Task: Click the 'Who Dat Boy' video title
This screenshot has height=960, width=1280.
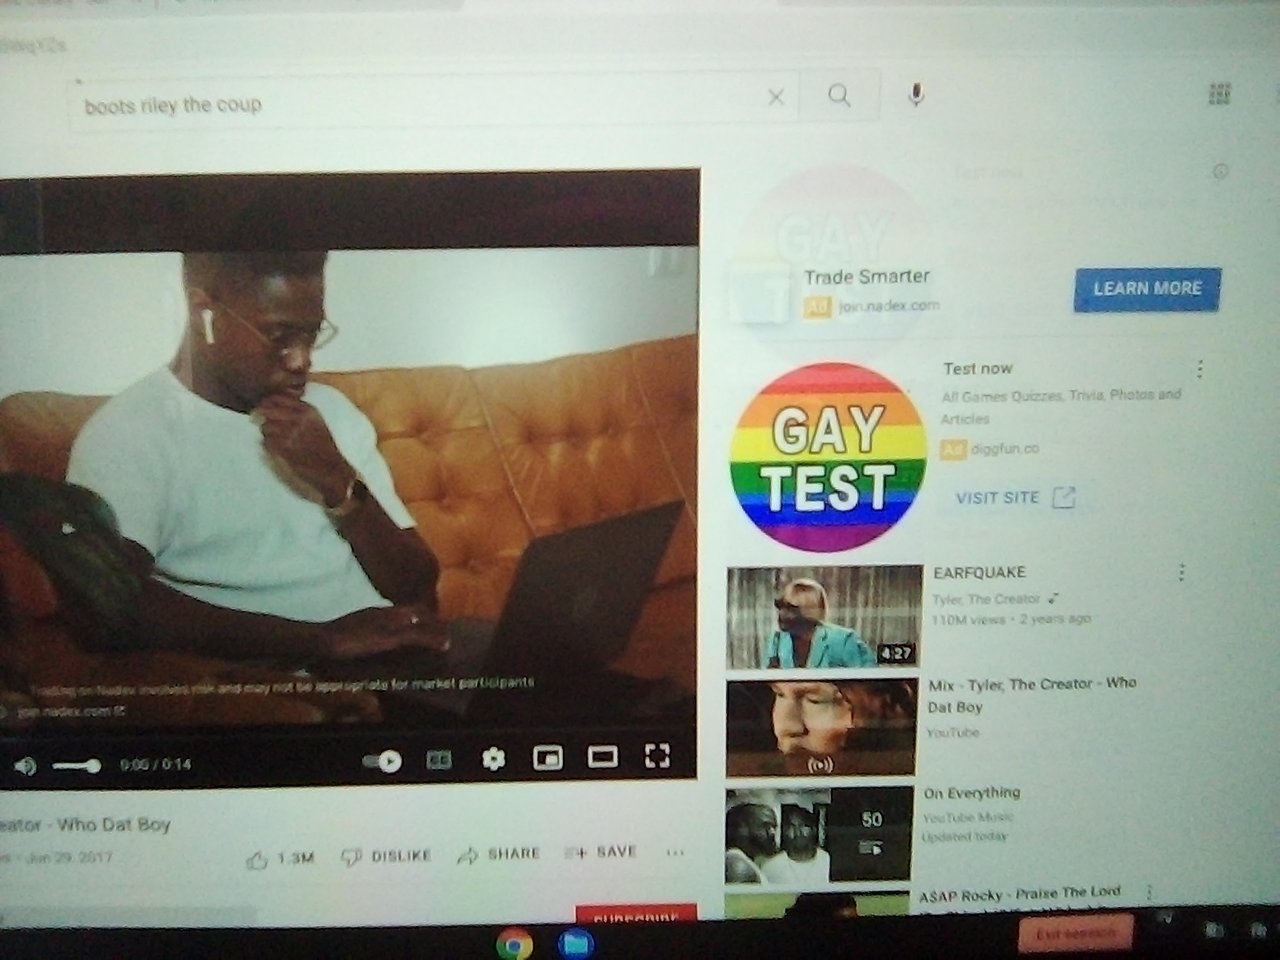Action: (x=86, y=825)
